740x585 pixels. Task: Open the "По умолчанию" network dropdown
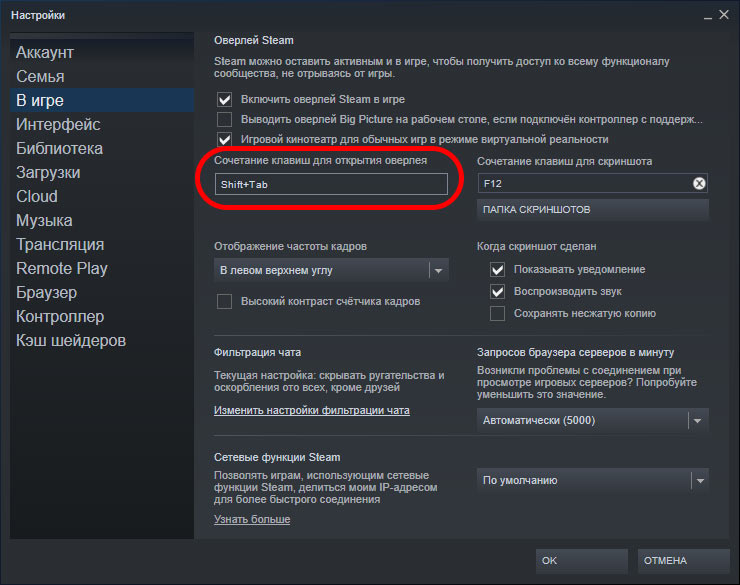[x=592, y=480]
